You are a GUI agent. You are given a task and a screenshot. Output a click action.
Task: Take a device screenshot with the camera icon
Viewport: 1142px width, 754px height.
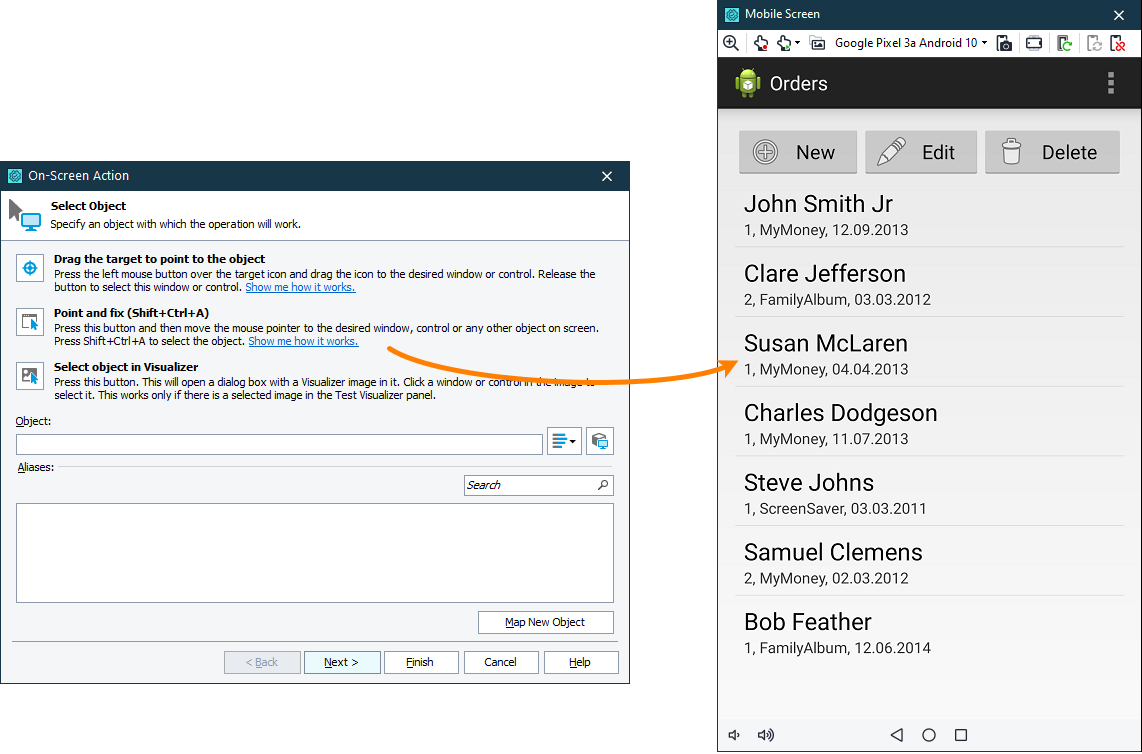pos(1004,43)
